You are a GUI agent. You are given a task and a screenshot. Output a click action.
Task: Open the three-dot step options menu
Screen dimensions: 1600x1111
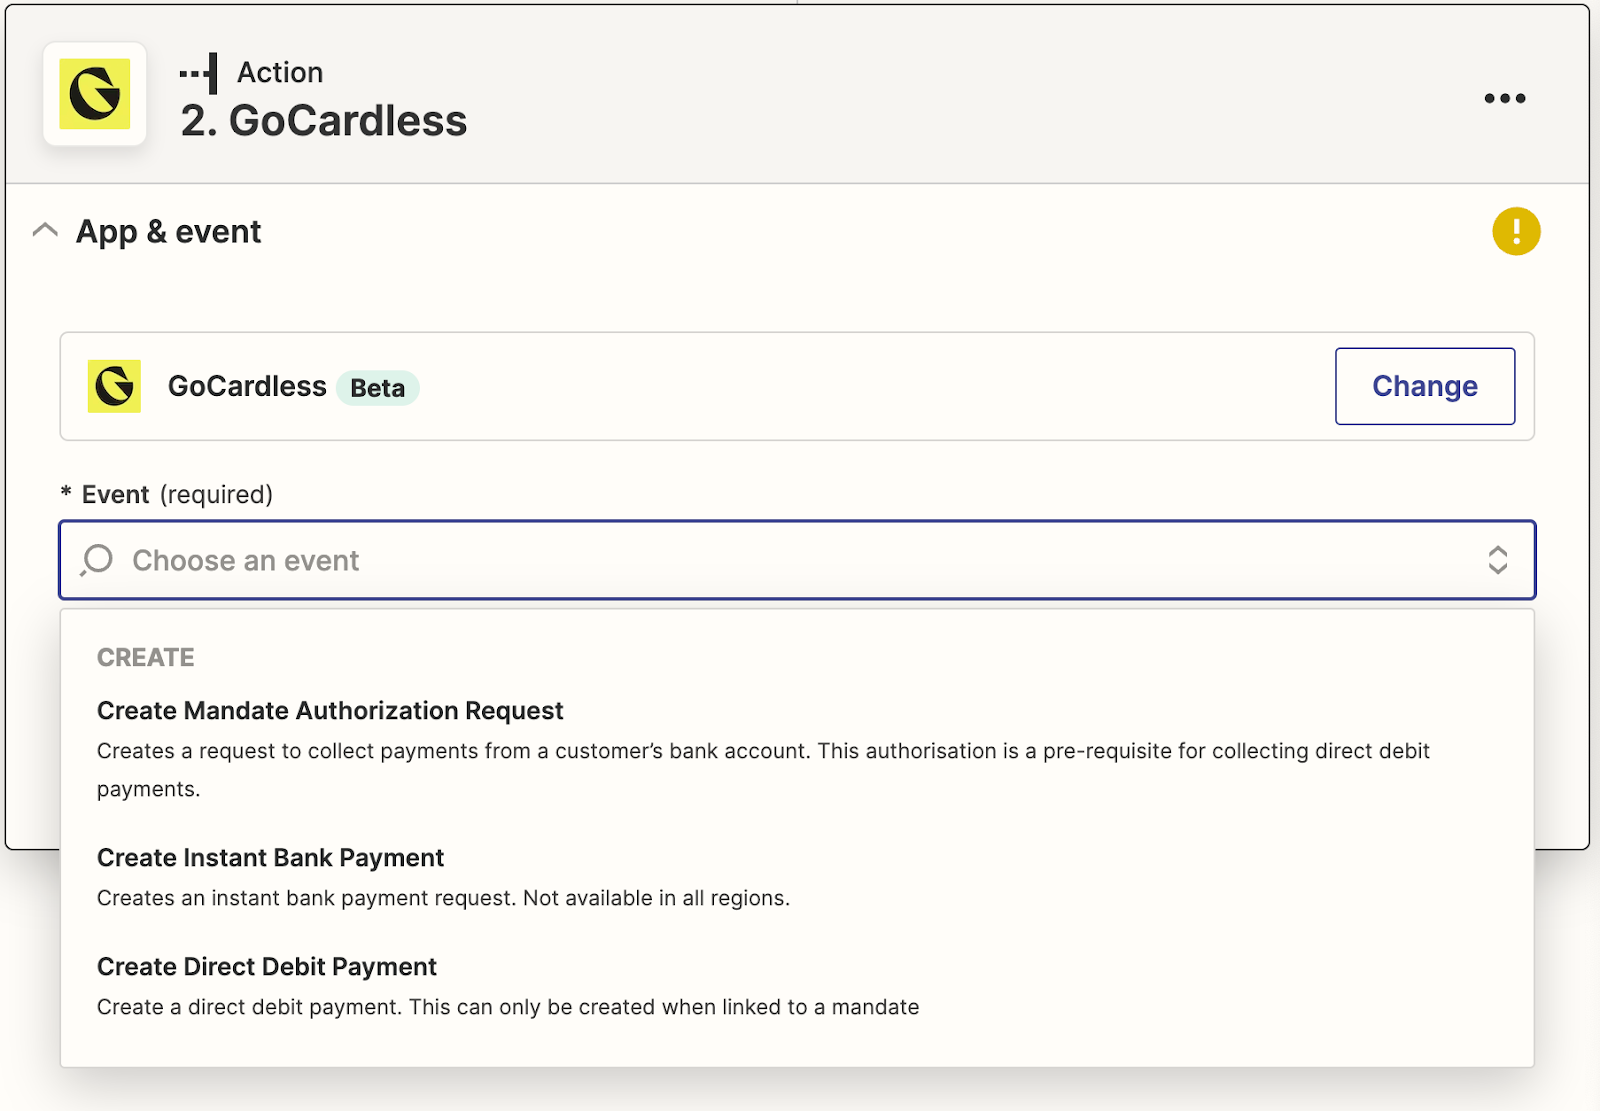point(1504,98)
